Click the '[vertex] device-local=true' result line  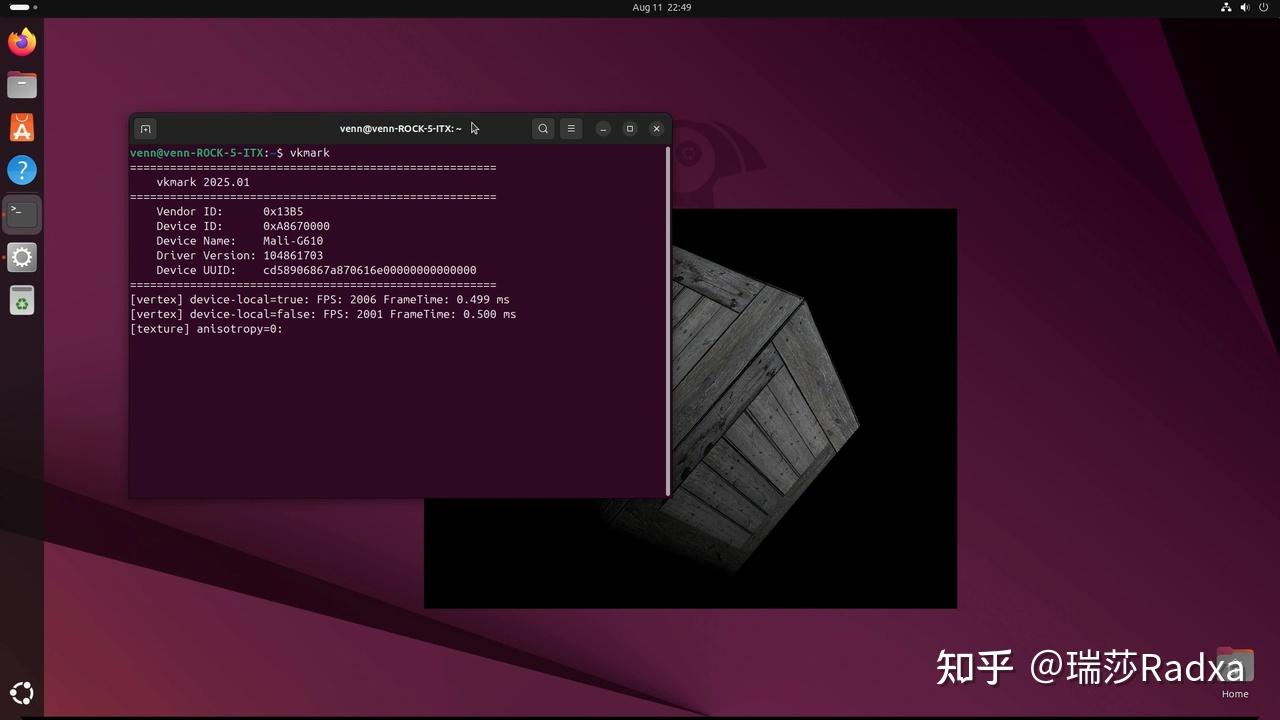320,300
